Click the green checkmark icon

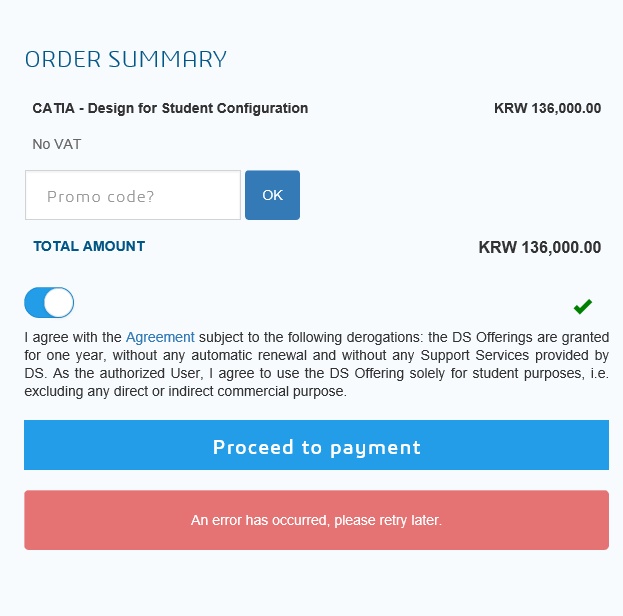[583, 306]
